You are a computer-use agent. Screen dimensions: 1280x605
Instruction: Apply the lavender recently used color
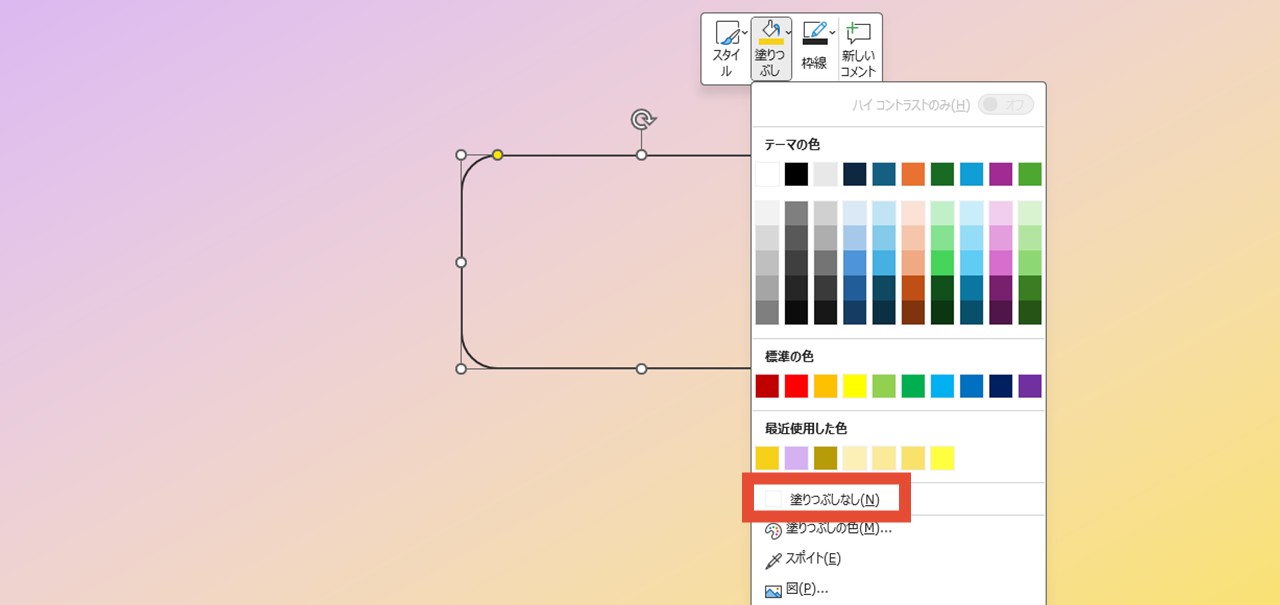click(796, 458)
